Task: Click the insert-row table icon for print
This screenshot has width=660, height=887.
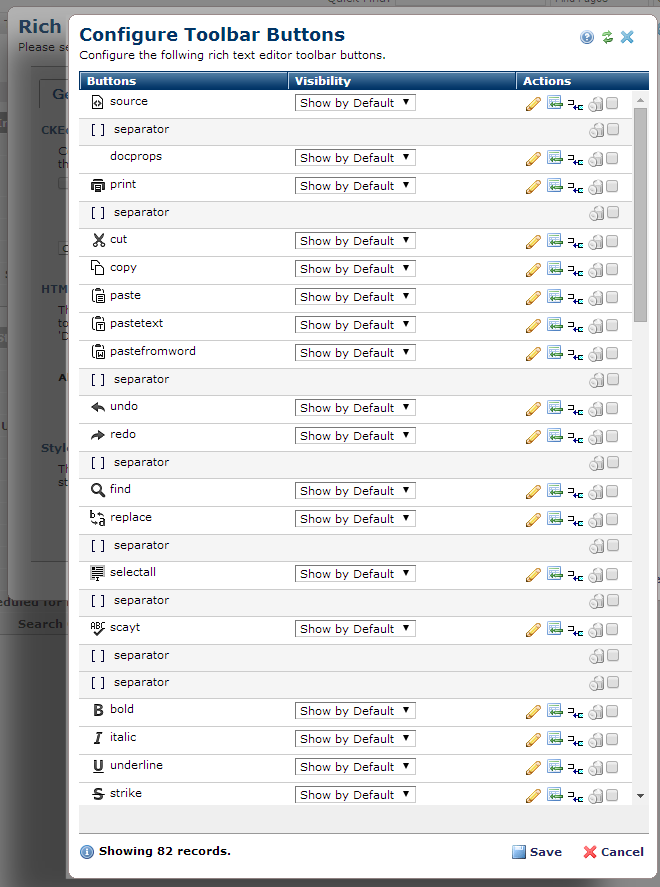Action: click(x=554, y=186)
